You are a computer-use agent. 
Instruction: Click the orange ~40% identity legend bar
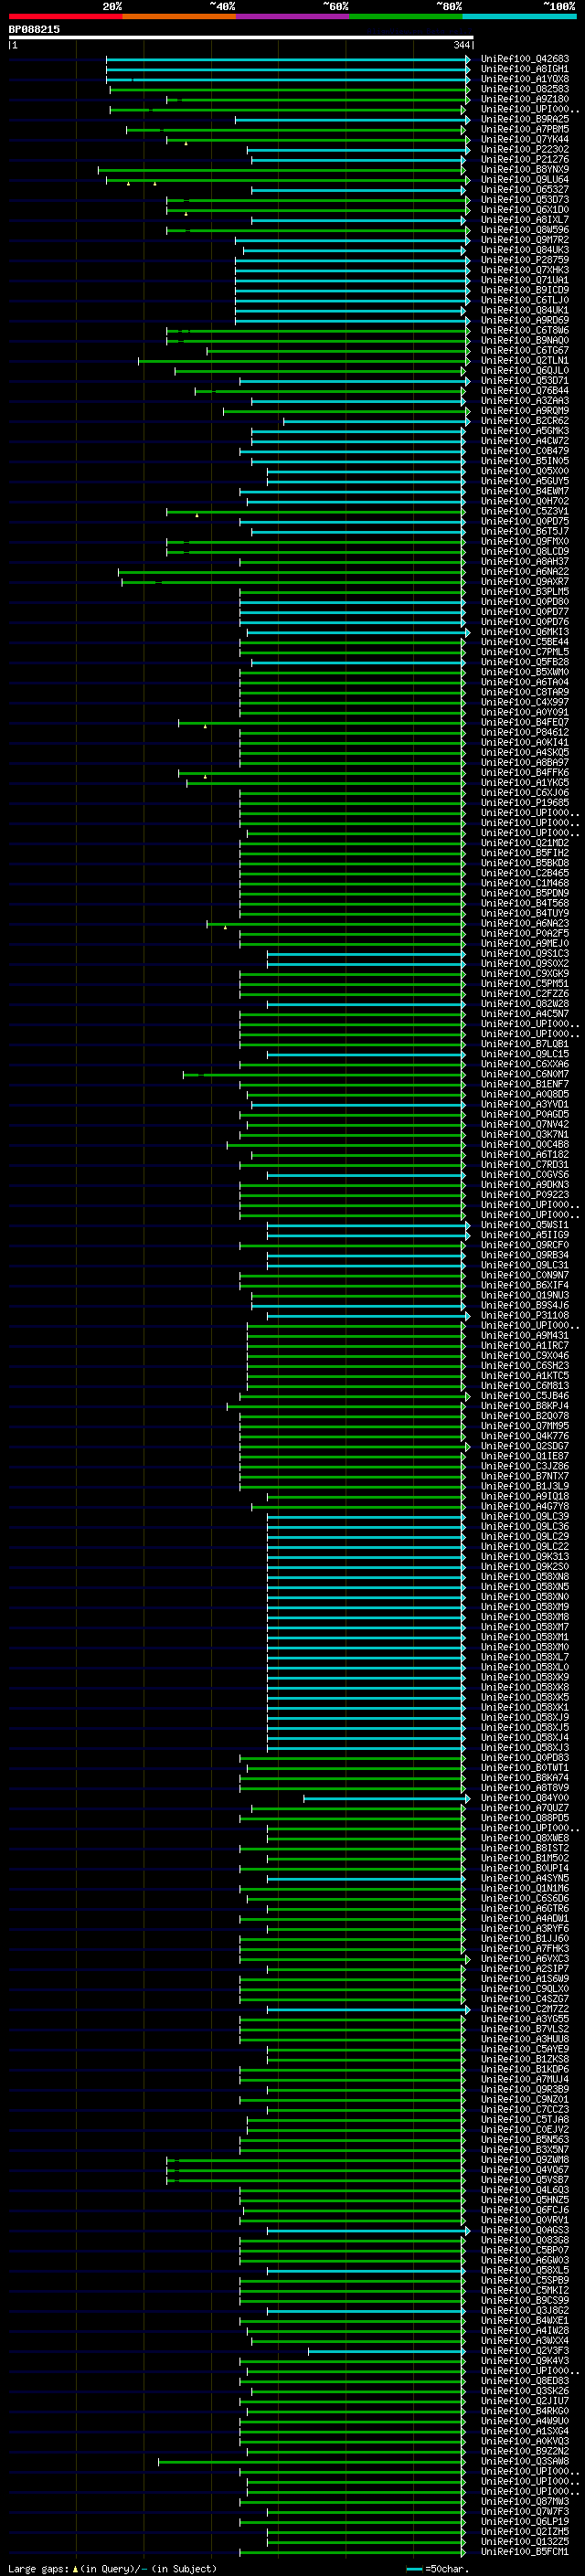179,16
